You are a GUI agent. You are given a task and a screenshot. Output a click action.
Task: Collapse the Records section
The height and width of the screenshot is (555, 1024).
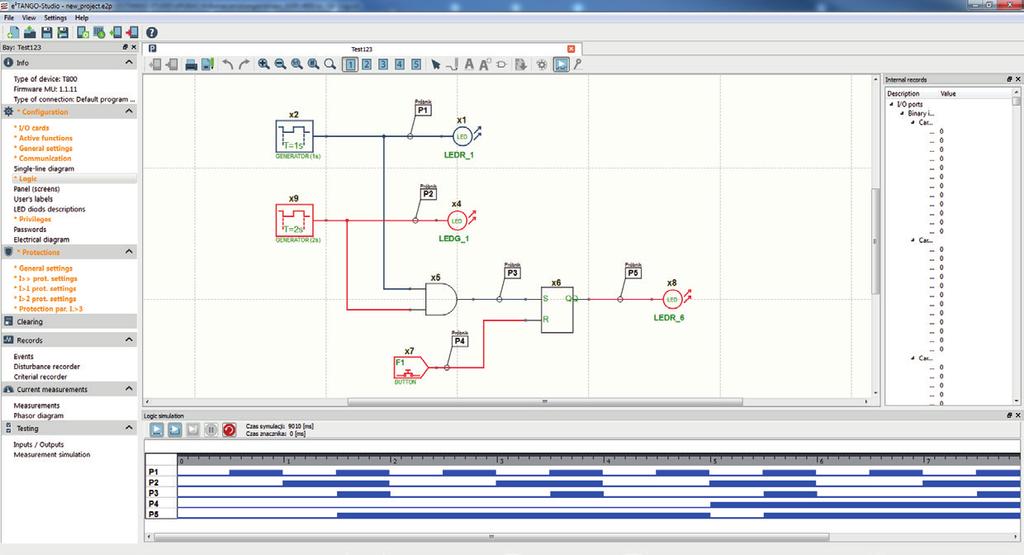coord(129,340)
